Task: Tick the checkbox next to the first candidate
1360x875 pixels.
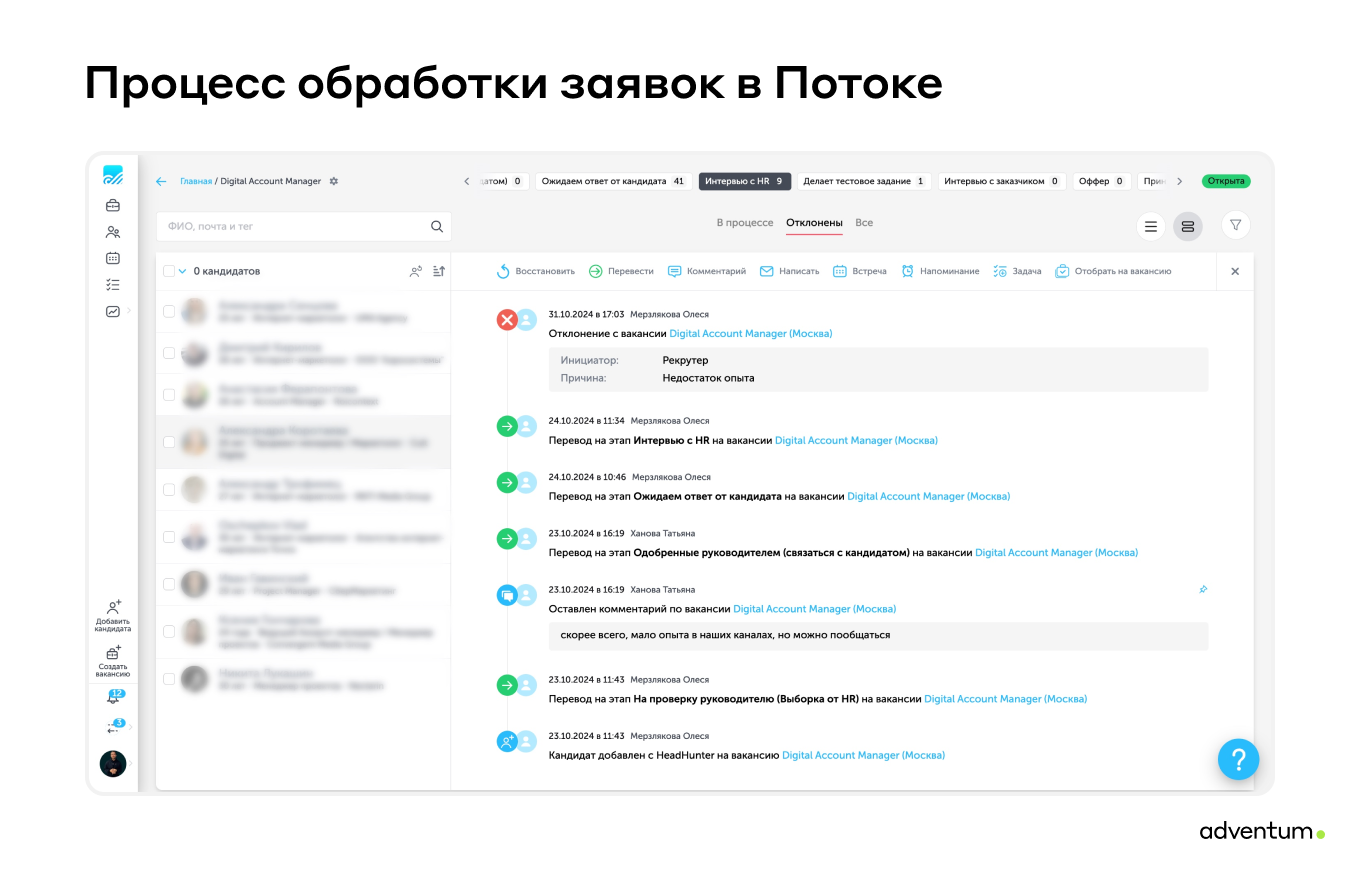Action: pos(169,310)
